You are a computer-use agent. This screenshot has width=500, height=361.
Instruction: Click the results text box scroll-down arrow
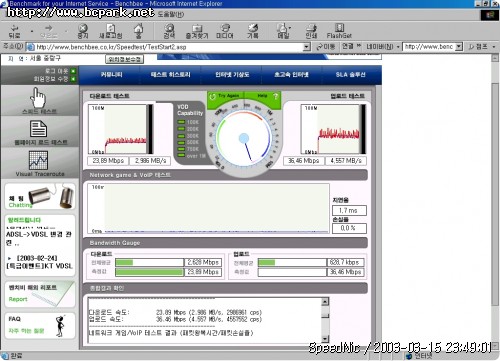[x=325, y=338]
